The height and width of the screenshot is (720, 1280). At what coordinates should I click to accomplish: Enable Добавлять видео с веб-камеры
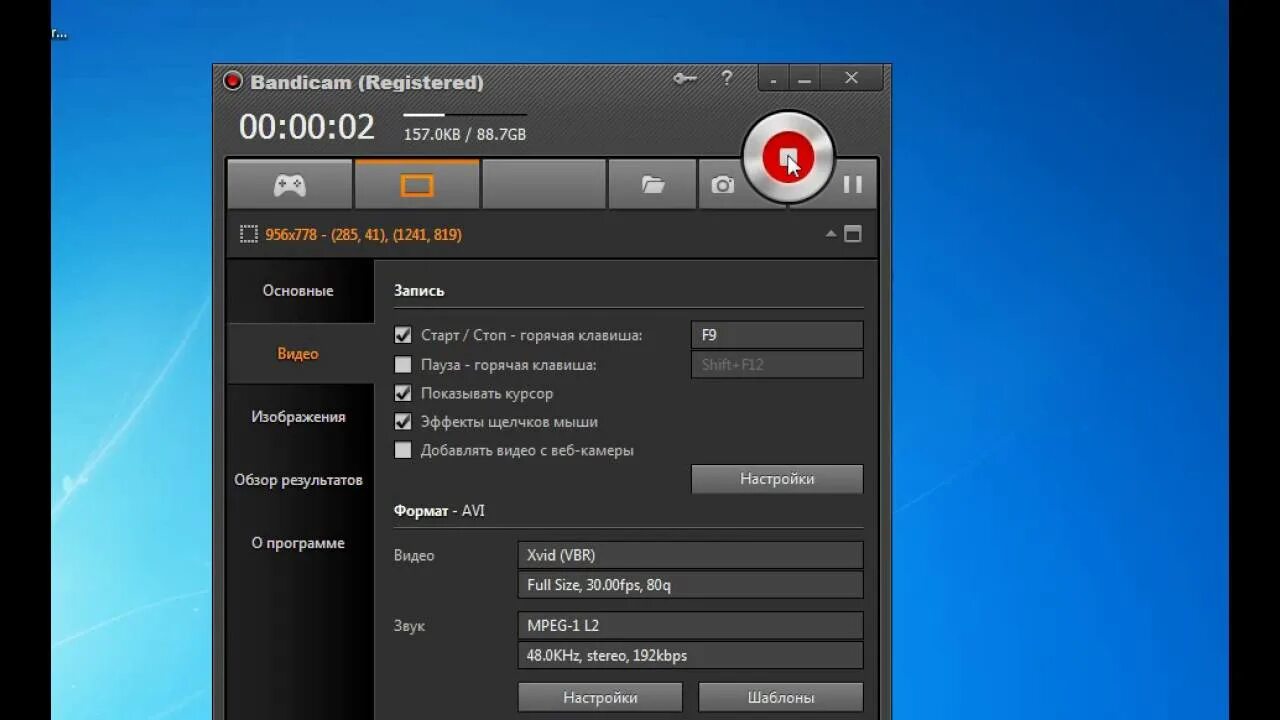pyautogui.click(x=403, y=450)
